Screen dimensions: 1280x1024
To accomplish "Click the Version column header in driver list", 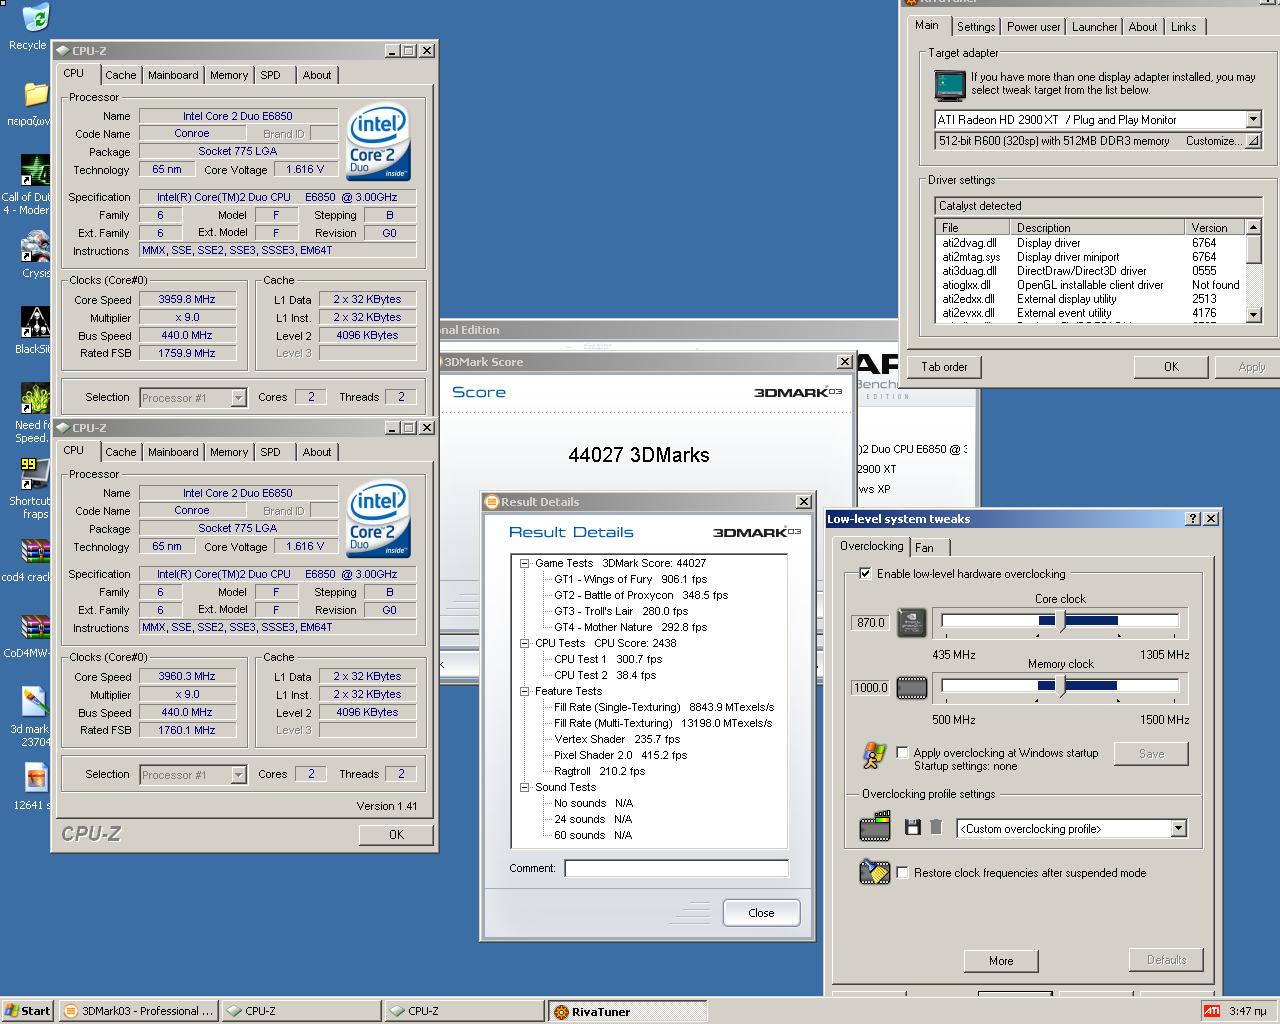I will click(x=1215, y=228).
